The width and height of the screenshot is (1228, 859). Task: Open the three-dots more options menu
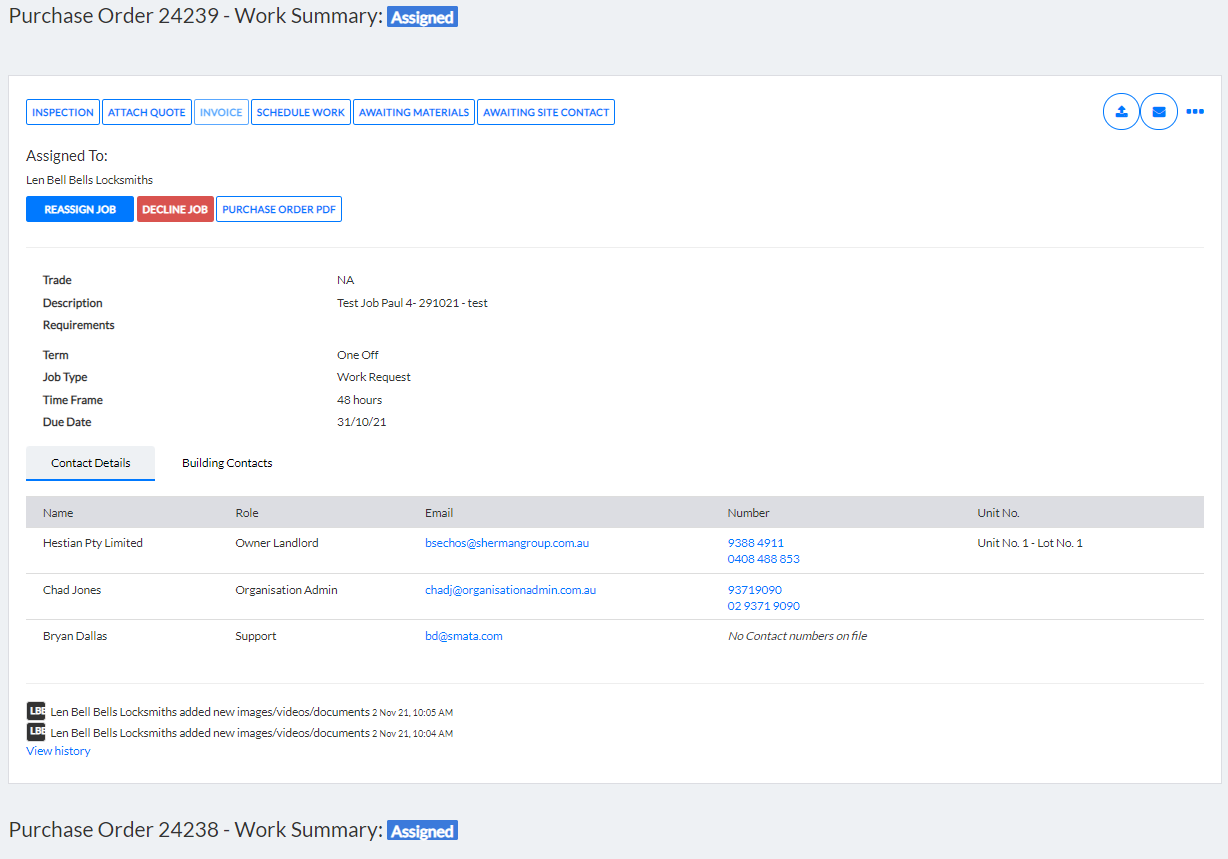pos(1195,112)
